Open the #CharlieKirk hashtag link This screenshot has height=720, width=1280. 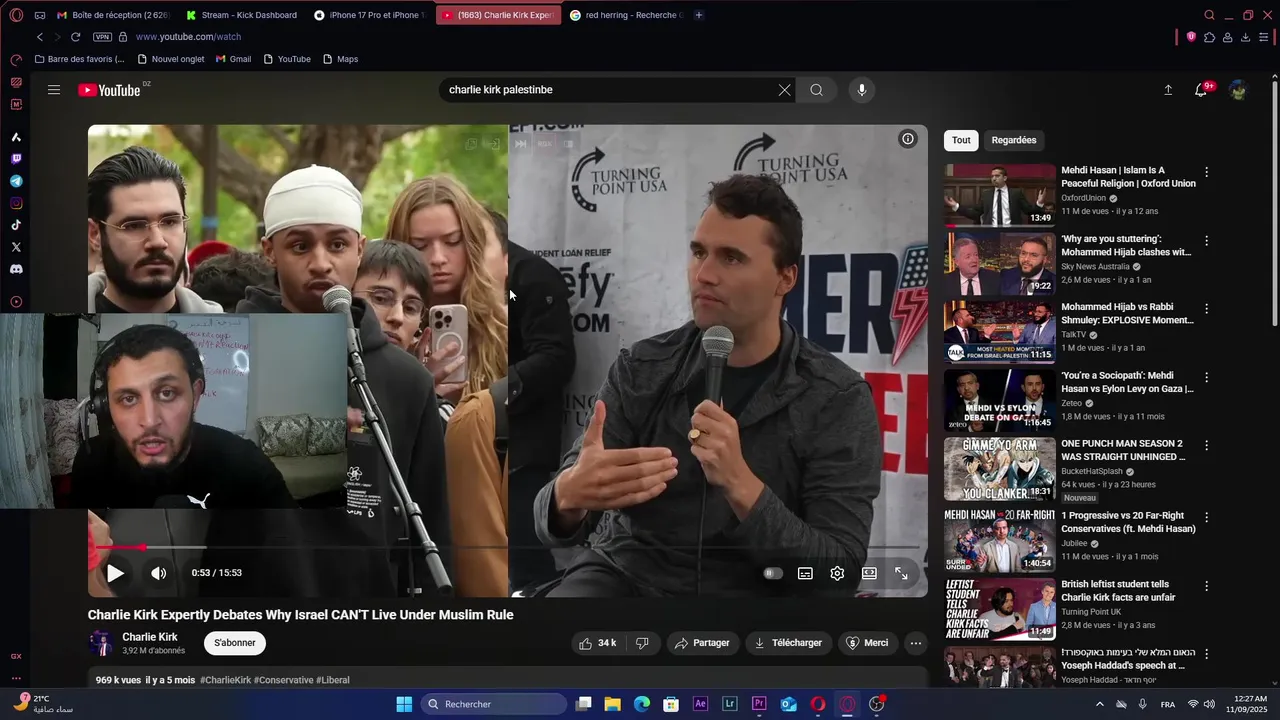[x=225, y=680]
